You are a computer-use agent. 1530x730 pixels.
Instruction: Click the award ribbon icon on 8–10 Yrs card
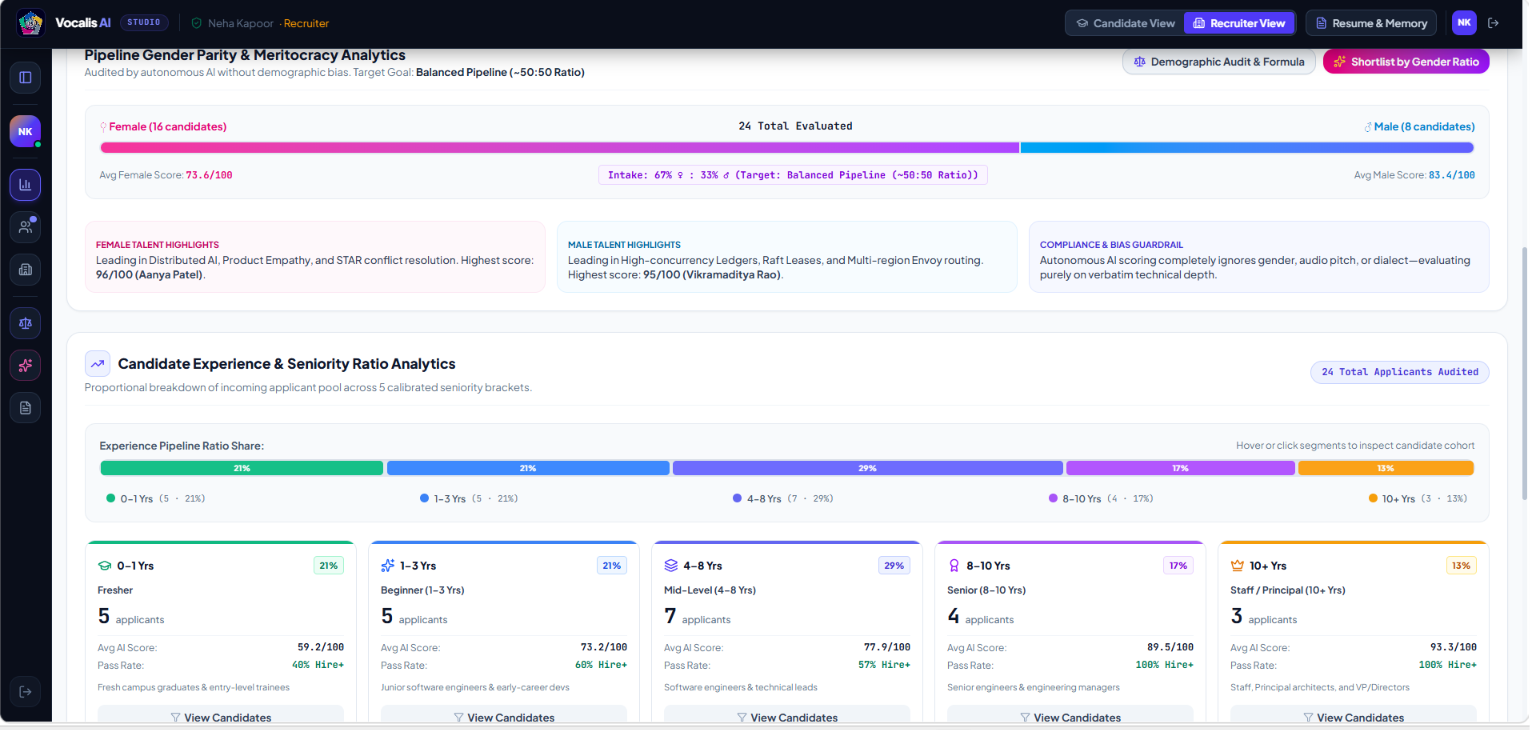tap(954, 565)
